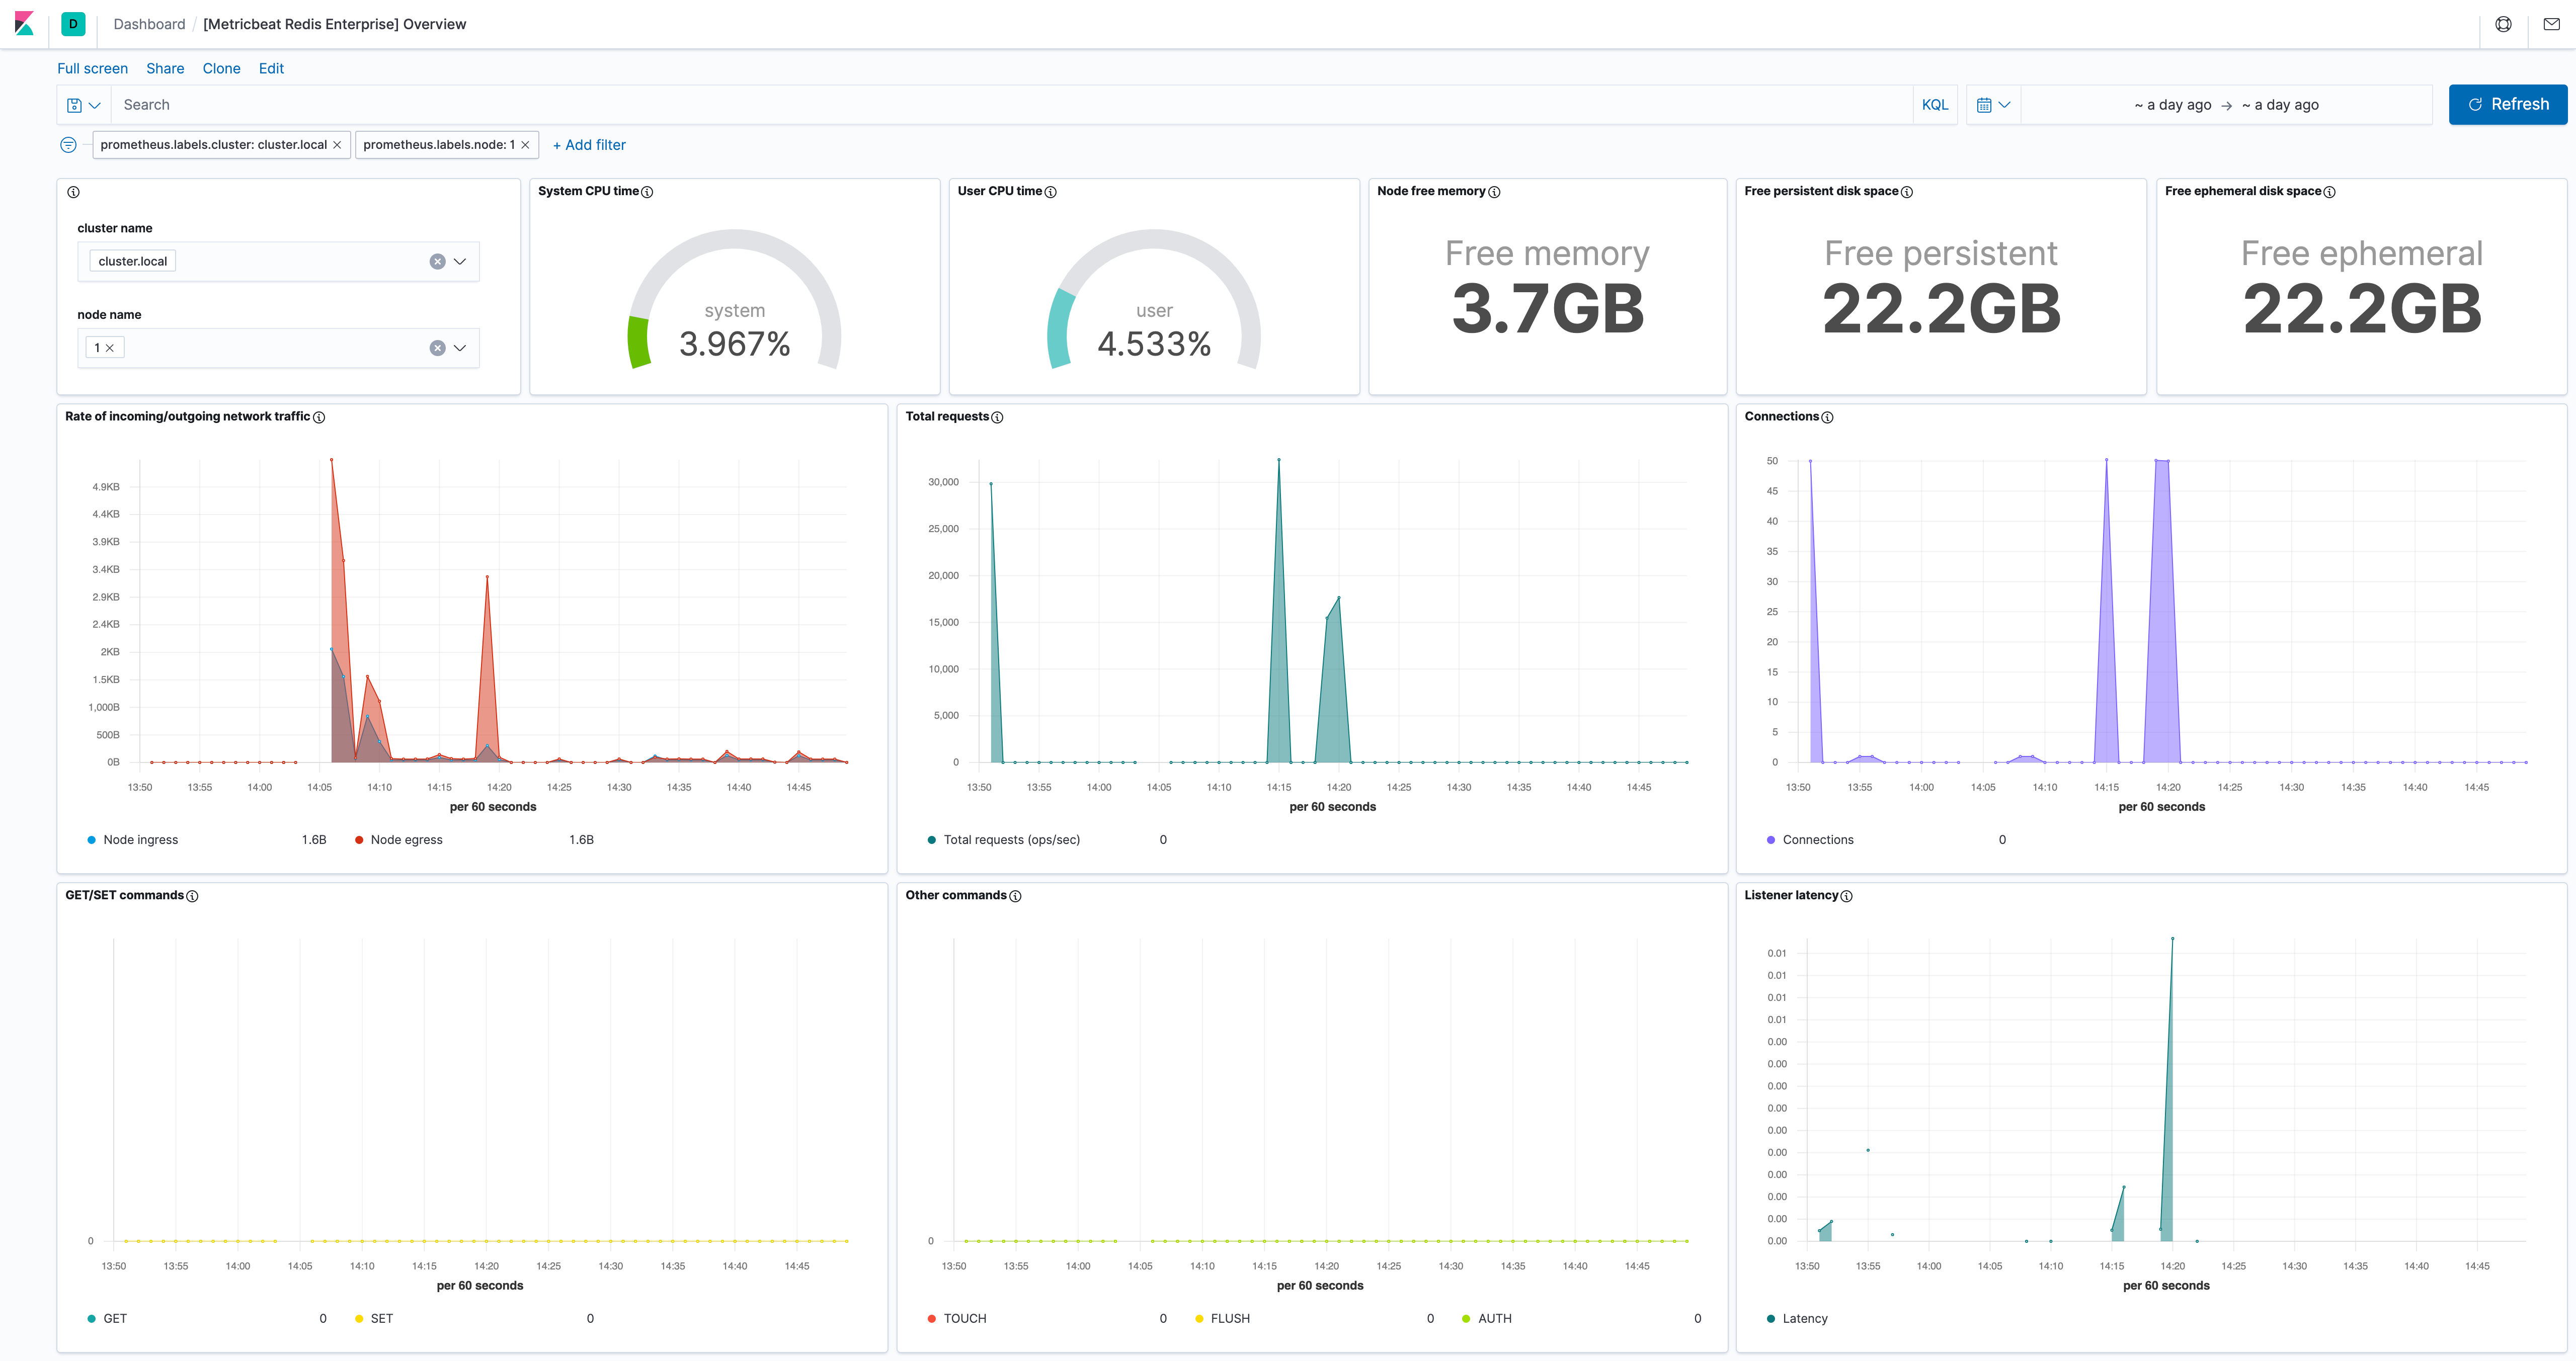Enter Full screen mode
Image resolution: width=2576 pixels, height=1361 pixels.
click(x=92, y=68)
